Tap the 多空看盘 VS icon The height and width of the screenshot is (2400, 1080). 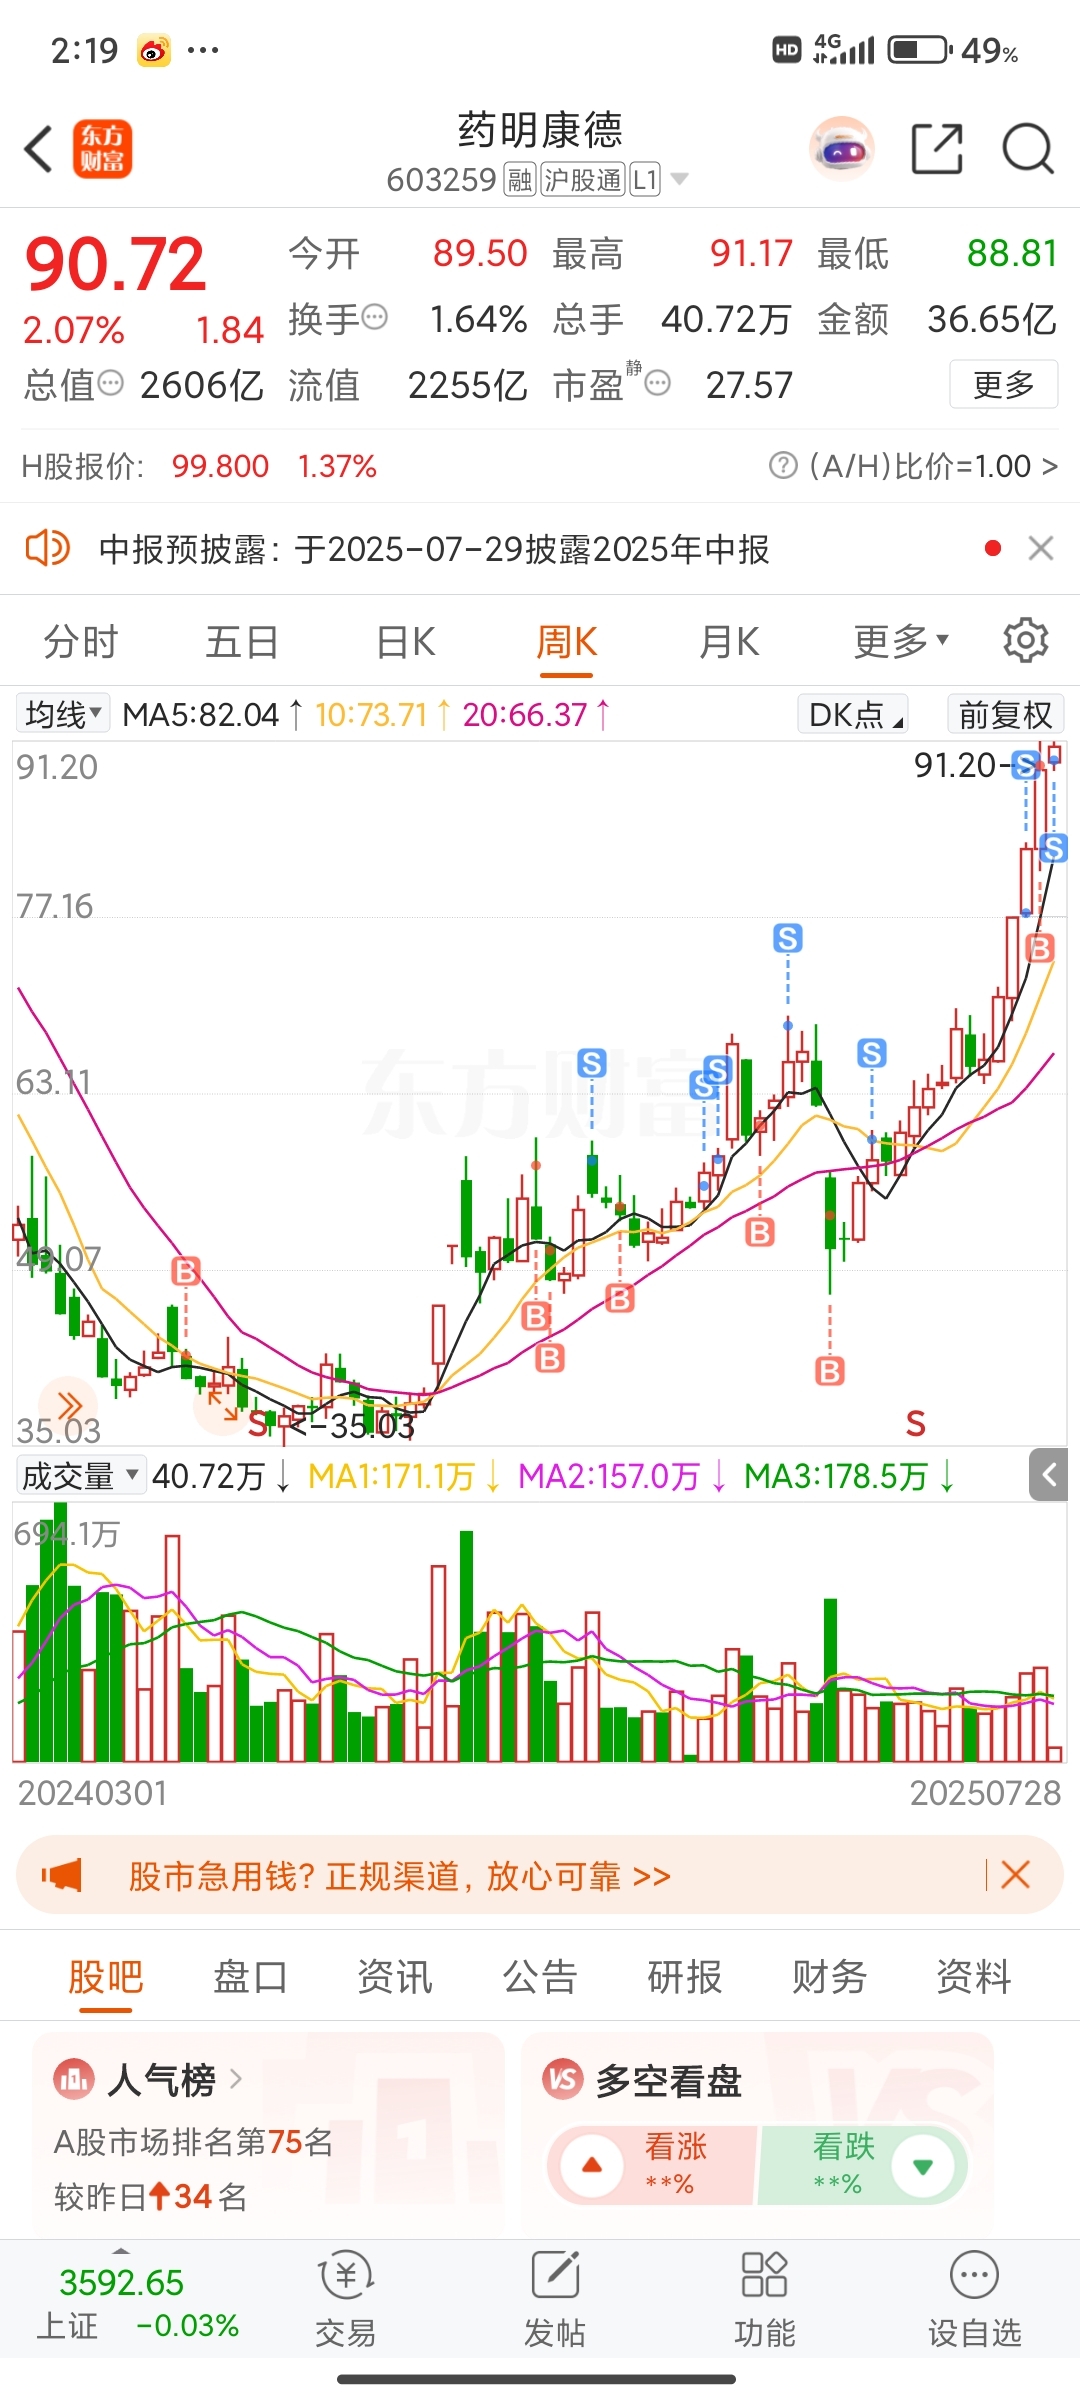[x=562, y=2081]
